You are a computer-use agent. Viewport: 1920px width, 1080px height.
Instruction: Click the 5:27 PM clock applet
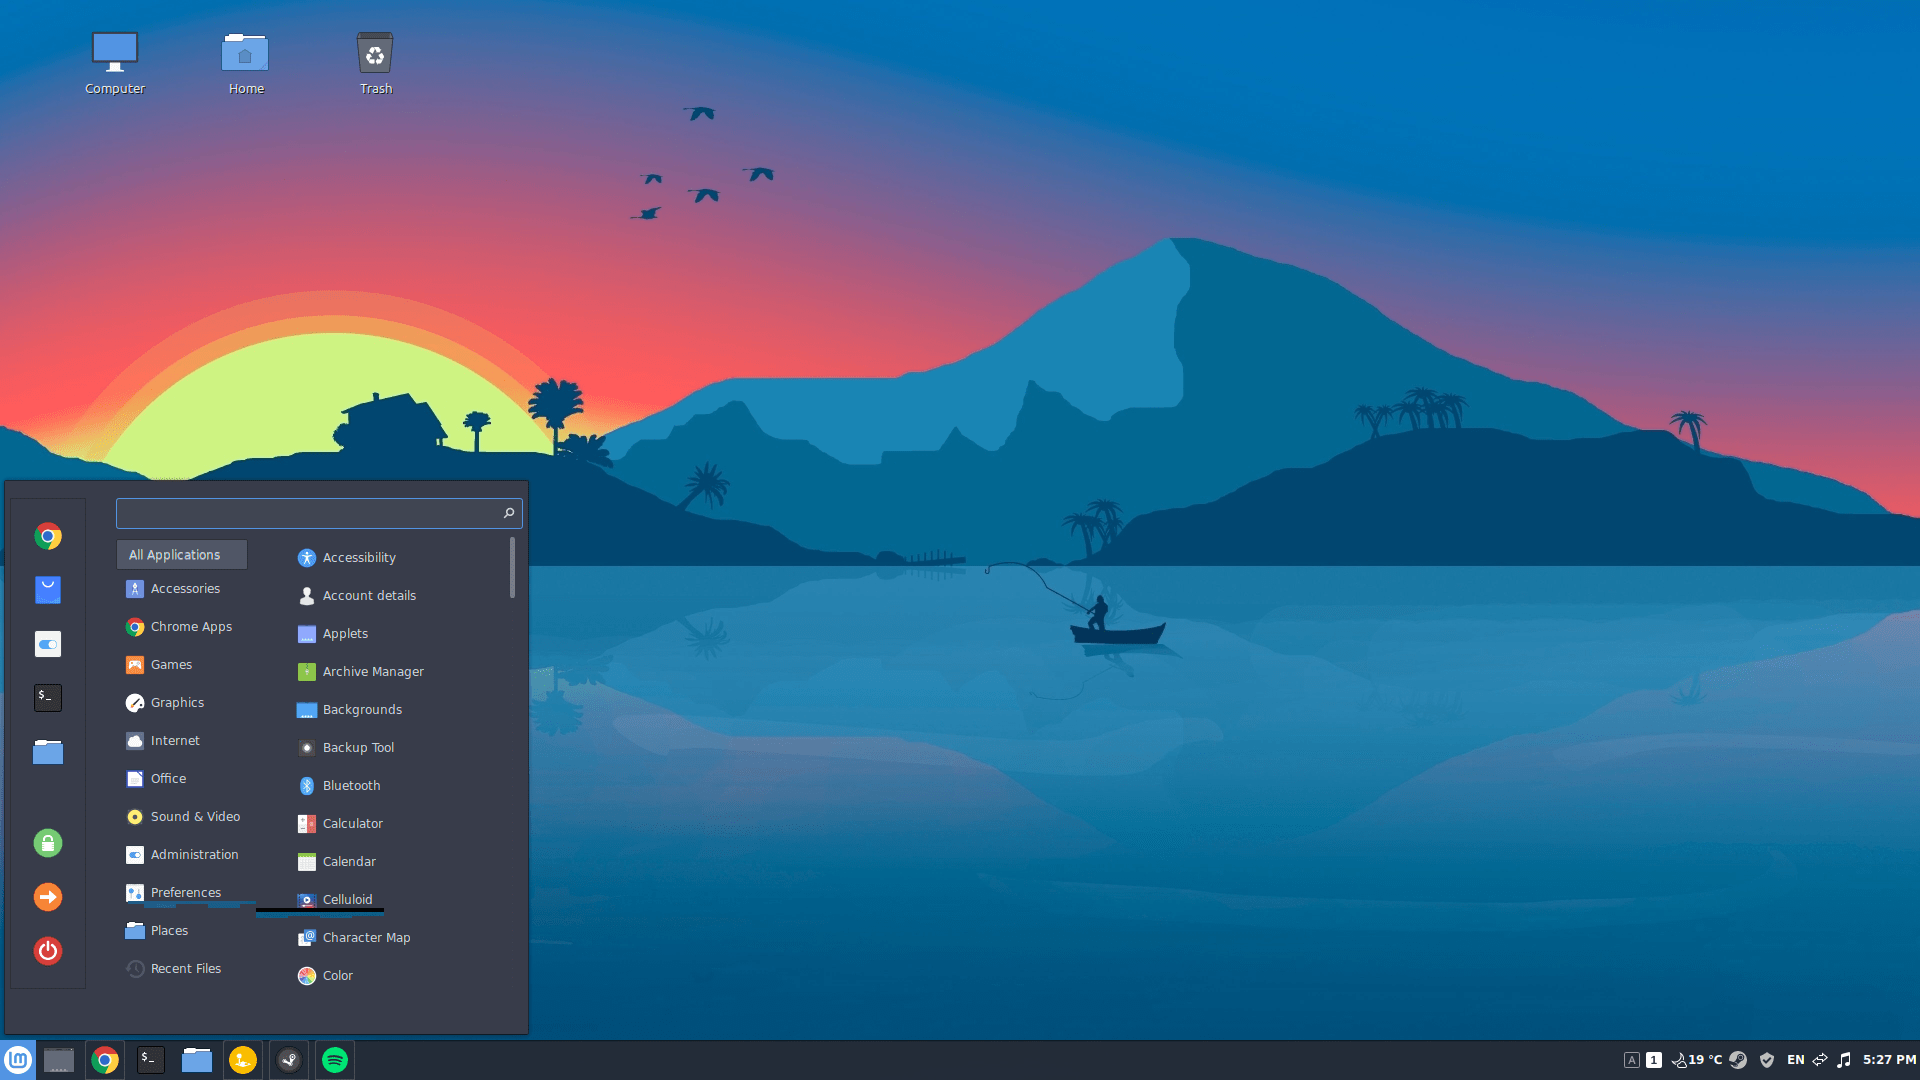point(1889,1060)
